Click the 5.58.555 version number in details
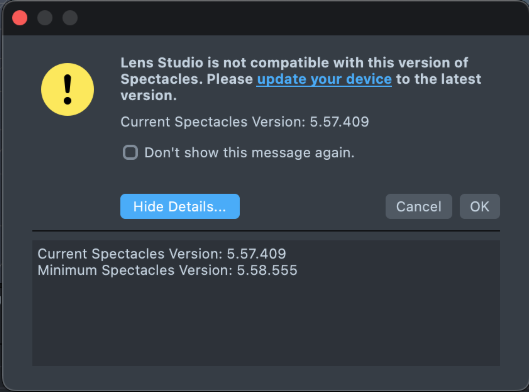 pyautogui.click(x=267, y=270)
